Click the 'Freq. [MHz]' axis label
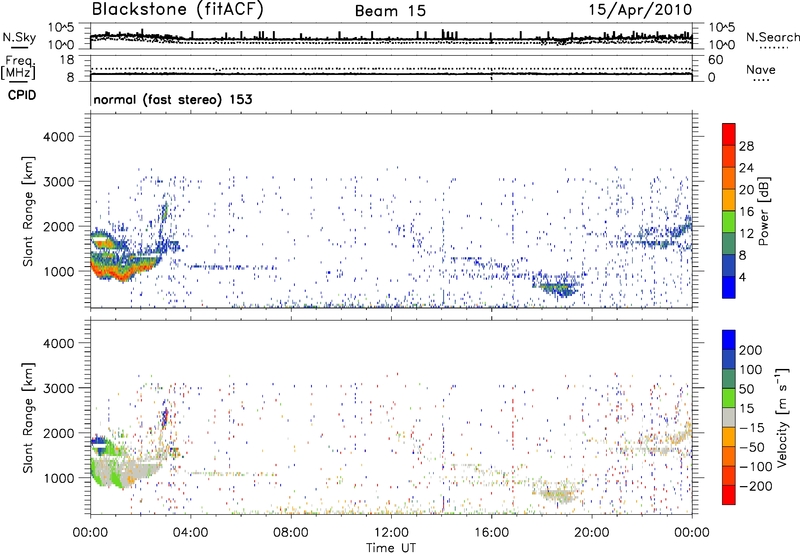 click(18, 68)
